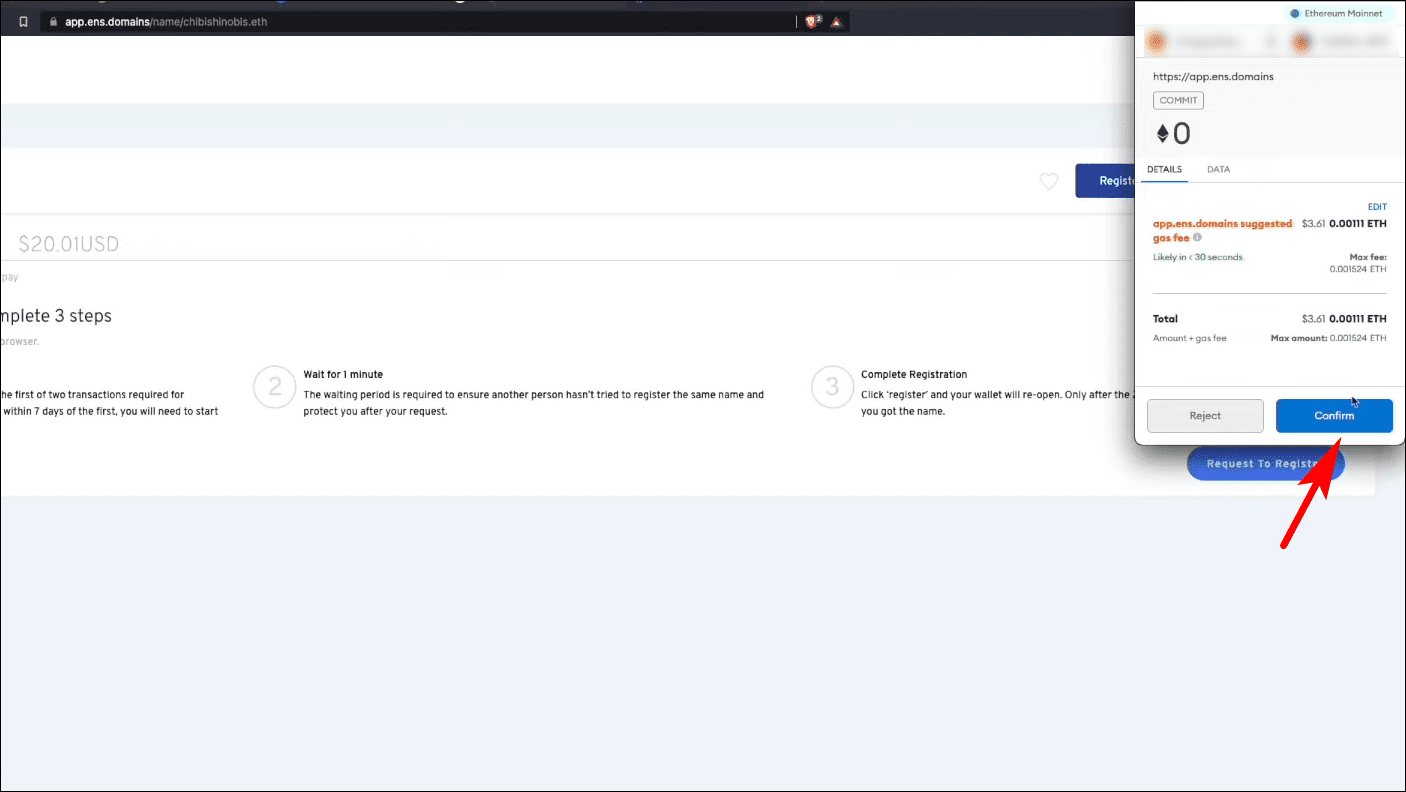The image size is (1406, 792).
Task: Click the 'Total' label in MetaMask
Action: click(x=1165, y=319)
